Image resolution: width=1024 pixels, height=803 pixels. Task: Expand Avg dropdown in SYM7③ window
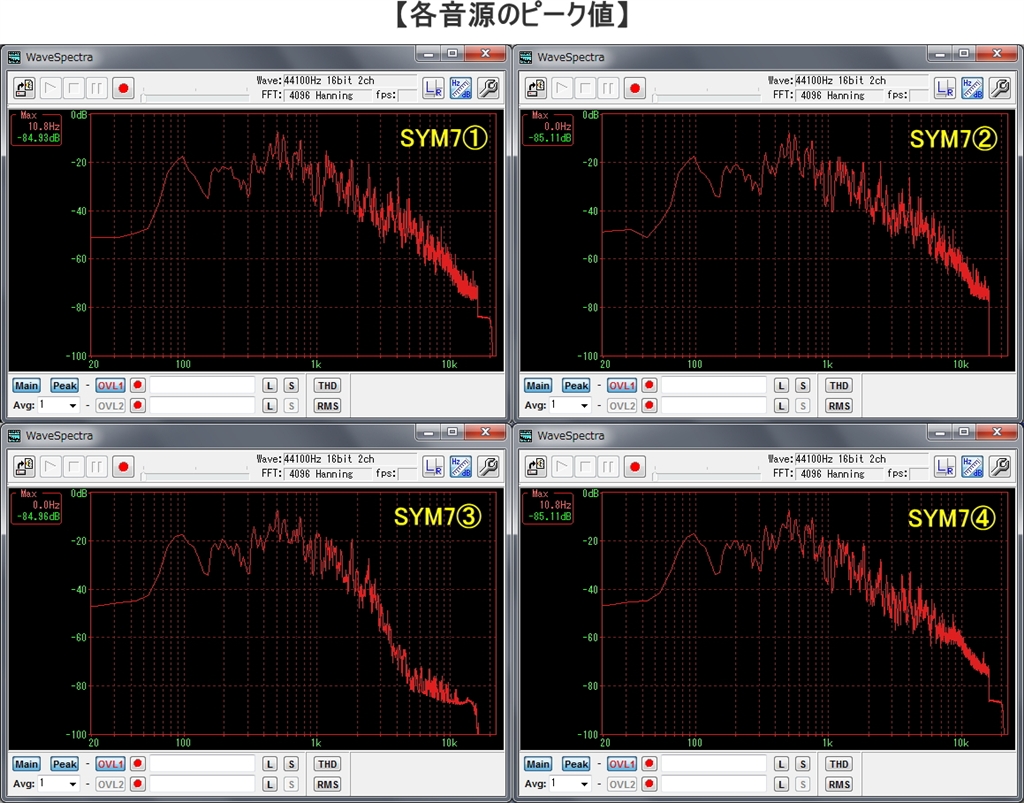pyautogui.click(x=72, y=785)
